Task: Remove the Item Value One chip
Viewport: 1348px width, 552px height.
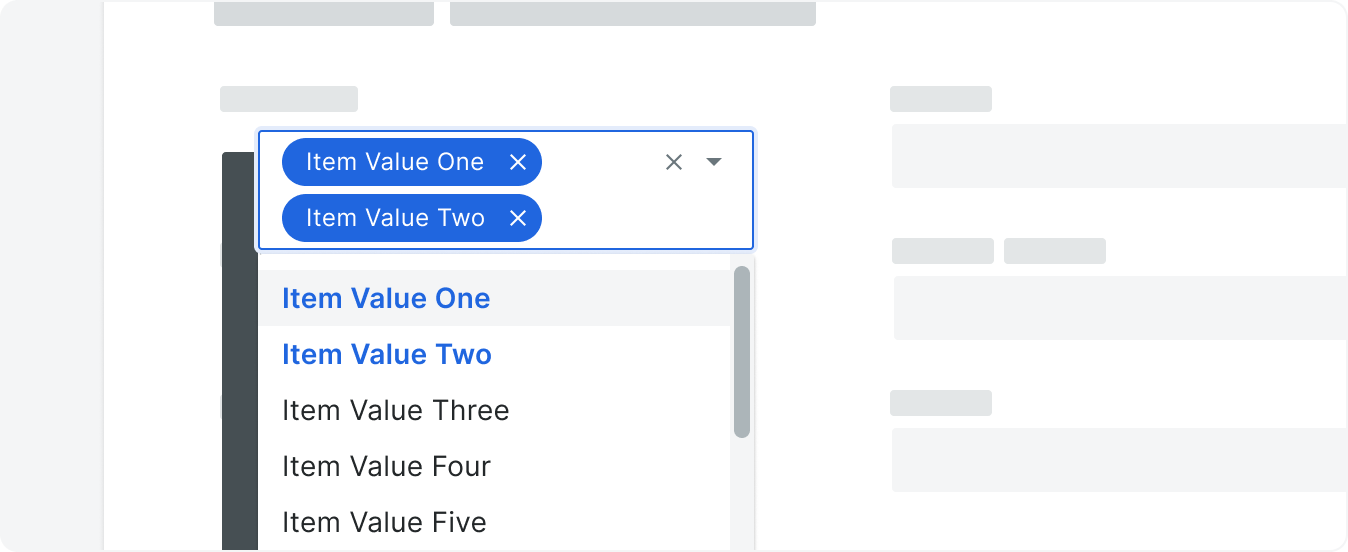Action: pos(517,162)
